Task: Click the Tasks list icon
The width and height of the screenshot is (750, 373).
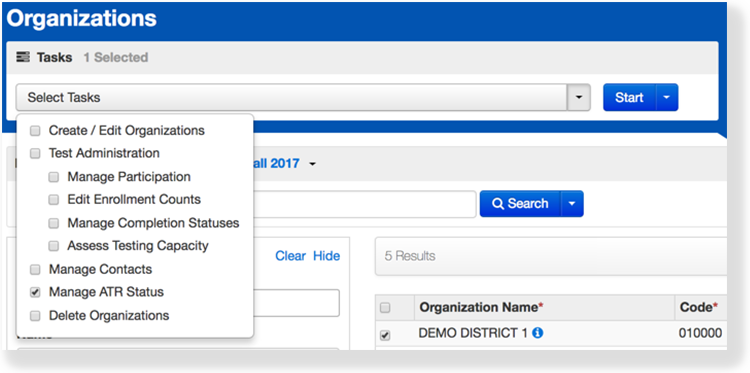Action: (x=23, y=57)
